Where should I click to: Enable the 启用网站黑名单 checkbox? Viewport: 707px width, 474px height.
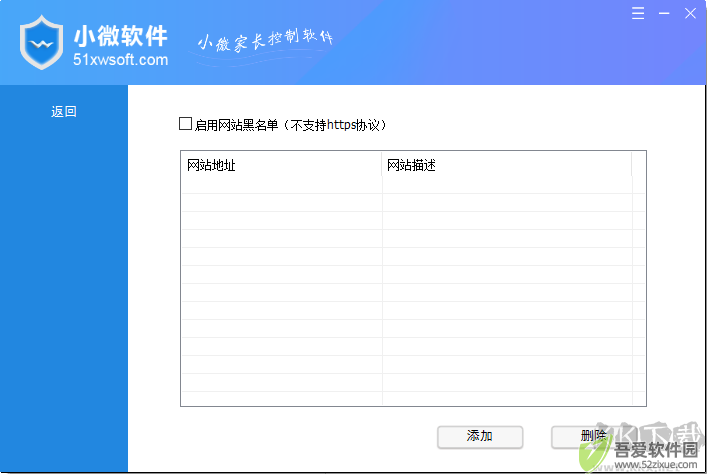[x=185, y=124]
